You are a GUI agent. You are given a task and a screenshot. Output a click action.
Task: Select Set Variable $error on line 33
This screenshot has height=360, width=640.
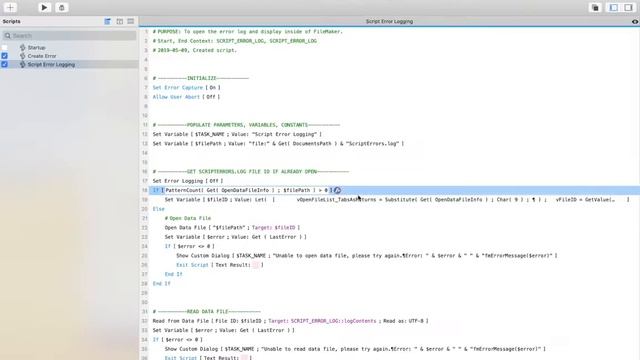pyautogui.click(x=224, y=331)
